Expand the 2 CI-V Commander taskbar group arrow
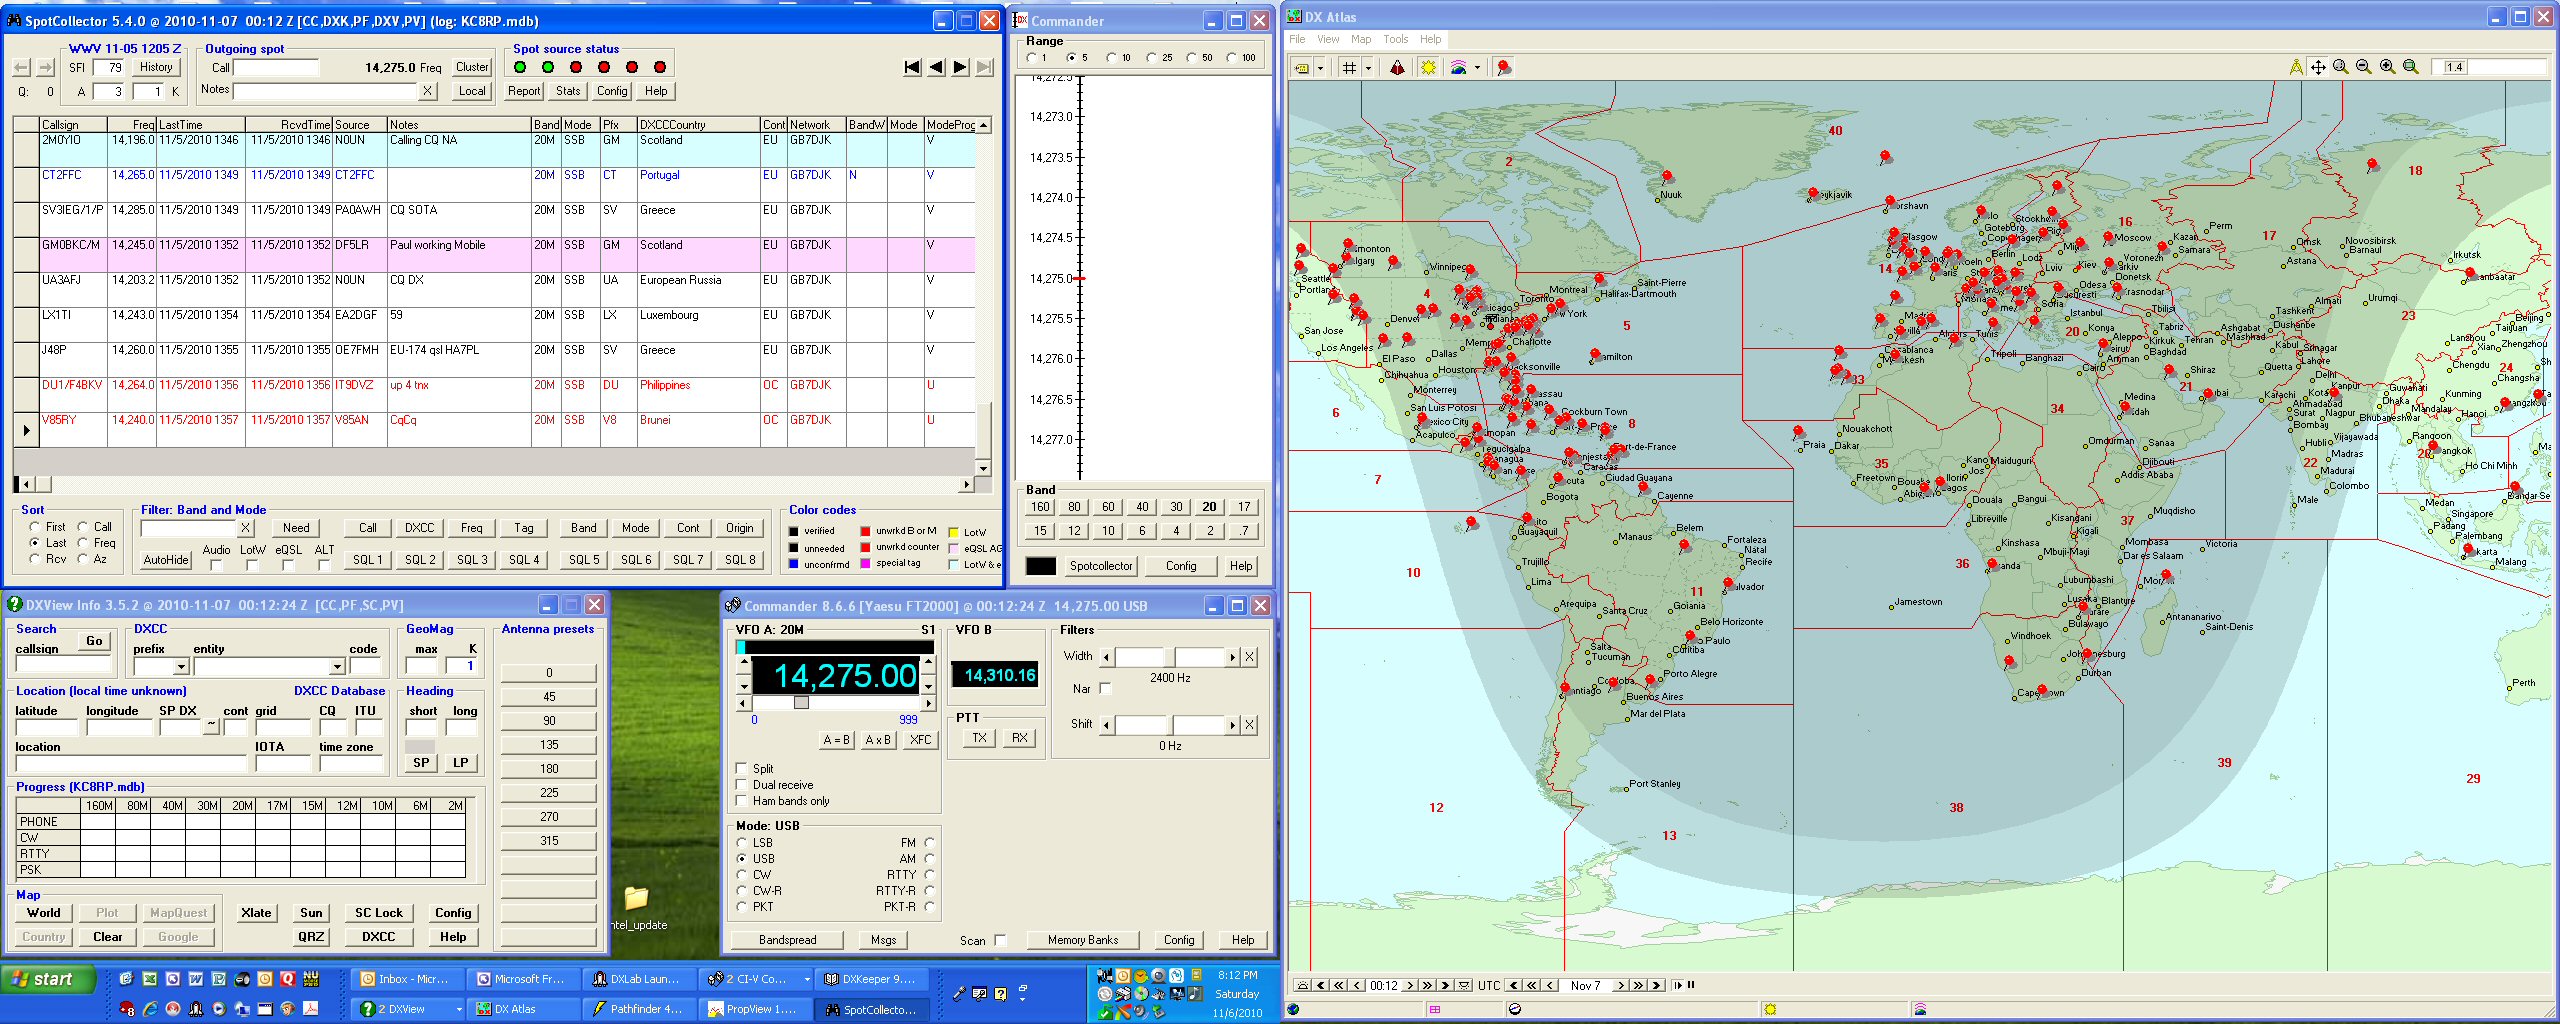This screenshot has width=2560, height=1024. point(806,979)
